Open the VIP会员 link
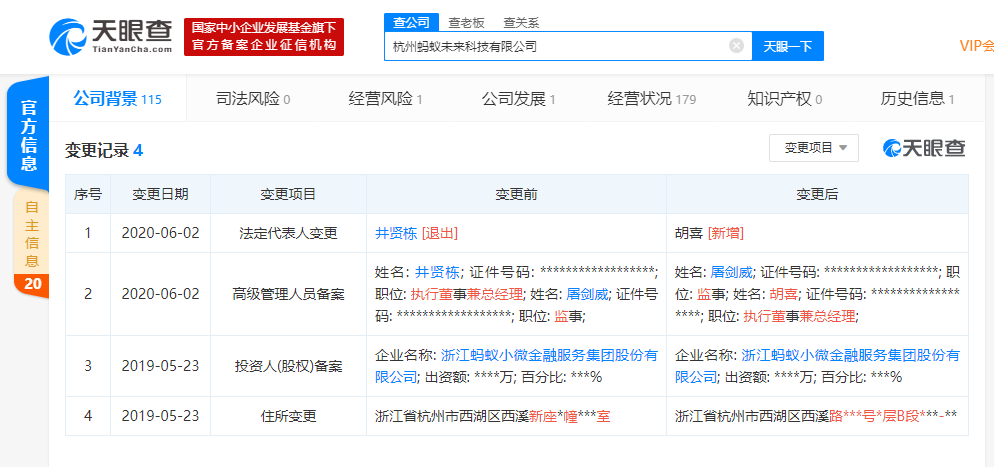The image size is (994, 467). tap(976, 46)
